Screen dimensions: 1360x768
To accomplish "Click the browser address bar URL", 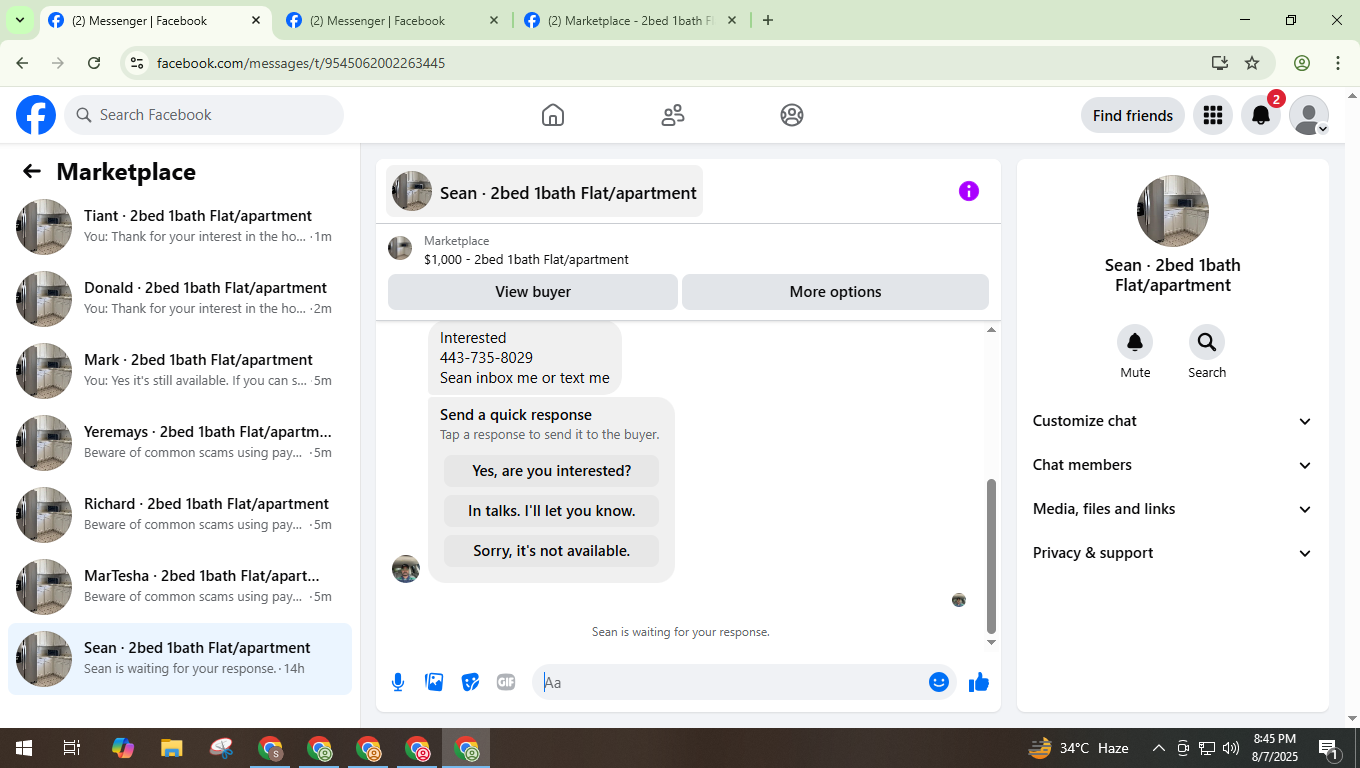I will 301,63.
